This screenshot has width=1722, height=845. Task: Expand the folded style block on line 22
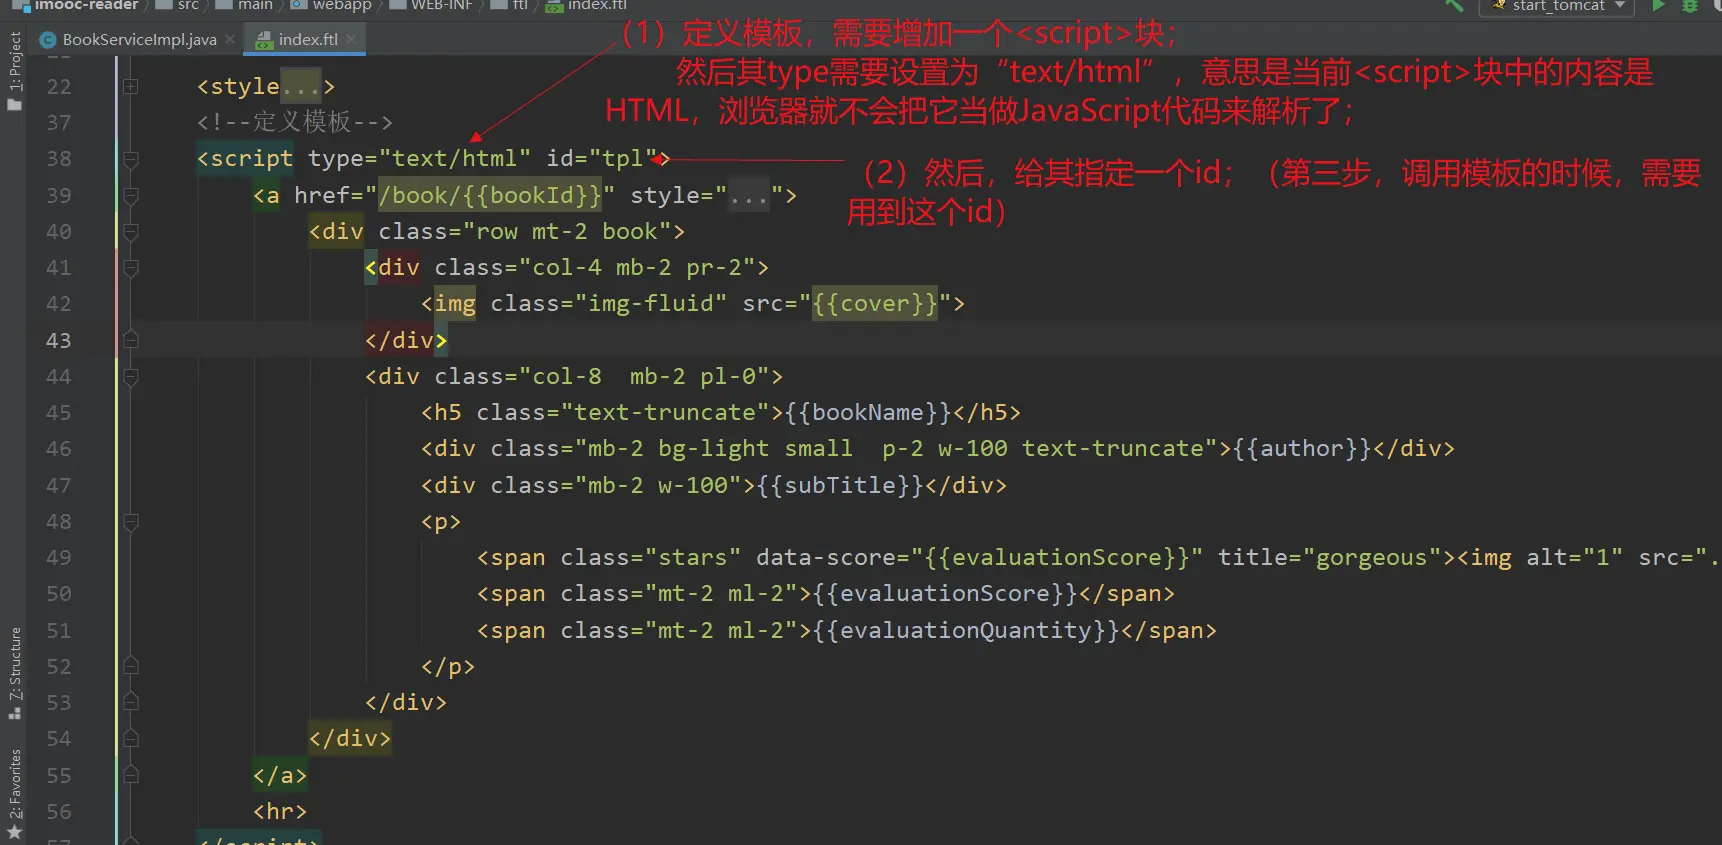(x=130, y=87)
